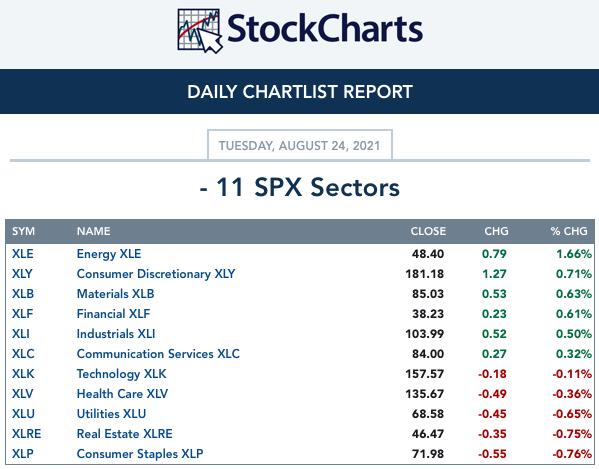This screenshot has height=469, width=599.
Task: Open the XLE symbol link
Action: pos(23,254)
